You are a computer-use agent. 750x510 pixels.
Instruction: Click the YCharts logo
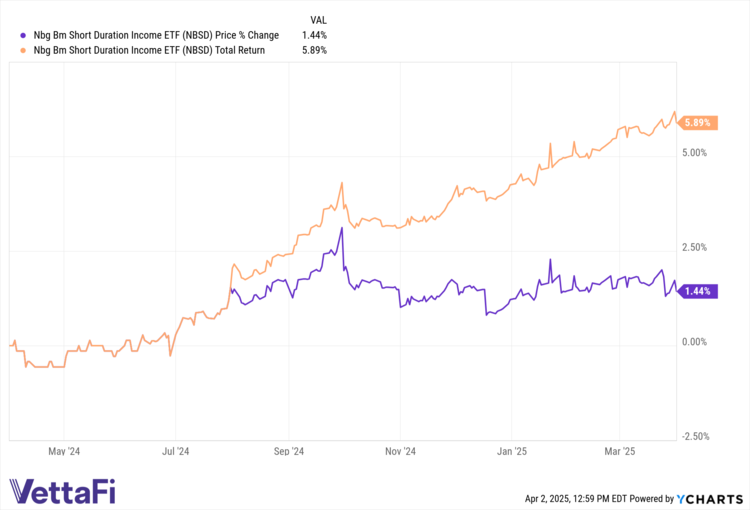click(711, 497)
